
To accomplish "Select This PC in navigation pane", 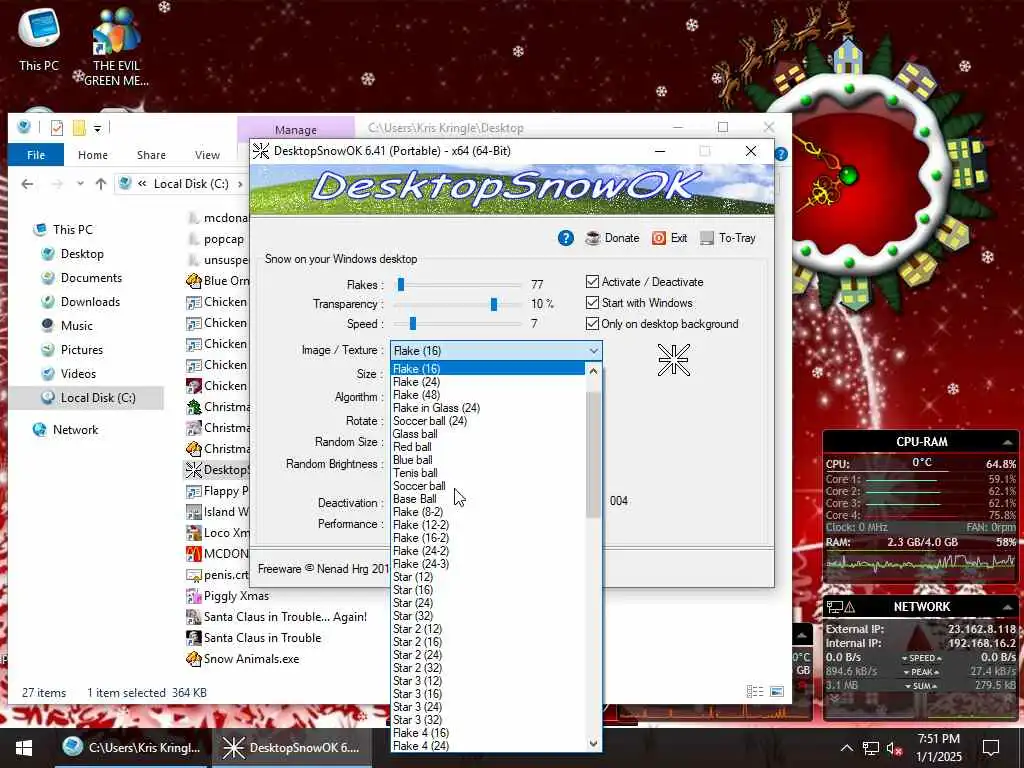I will point(73,229).
